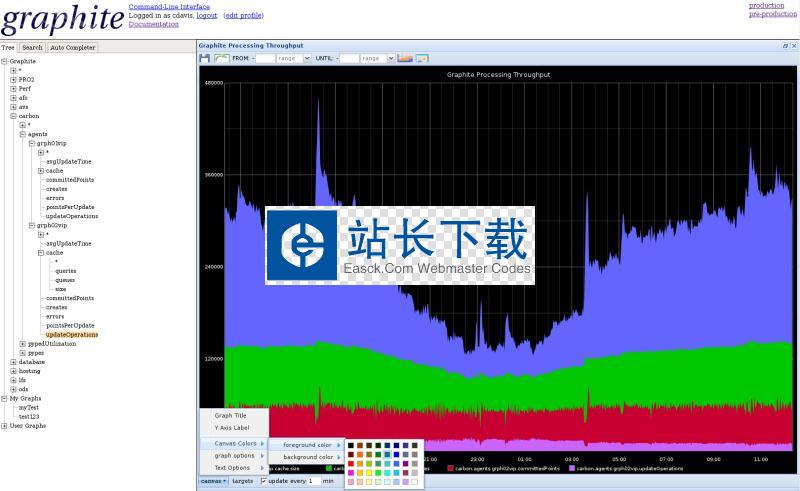Open the UNTIL range dropdown
The width and height of the screenshot is (800, 491).
[390, 59]
